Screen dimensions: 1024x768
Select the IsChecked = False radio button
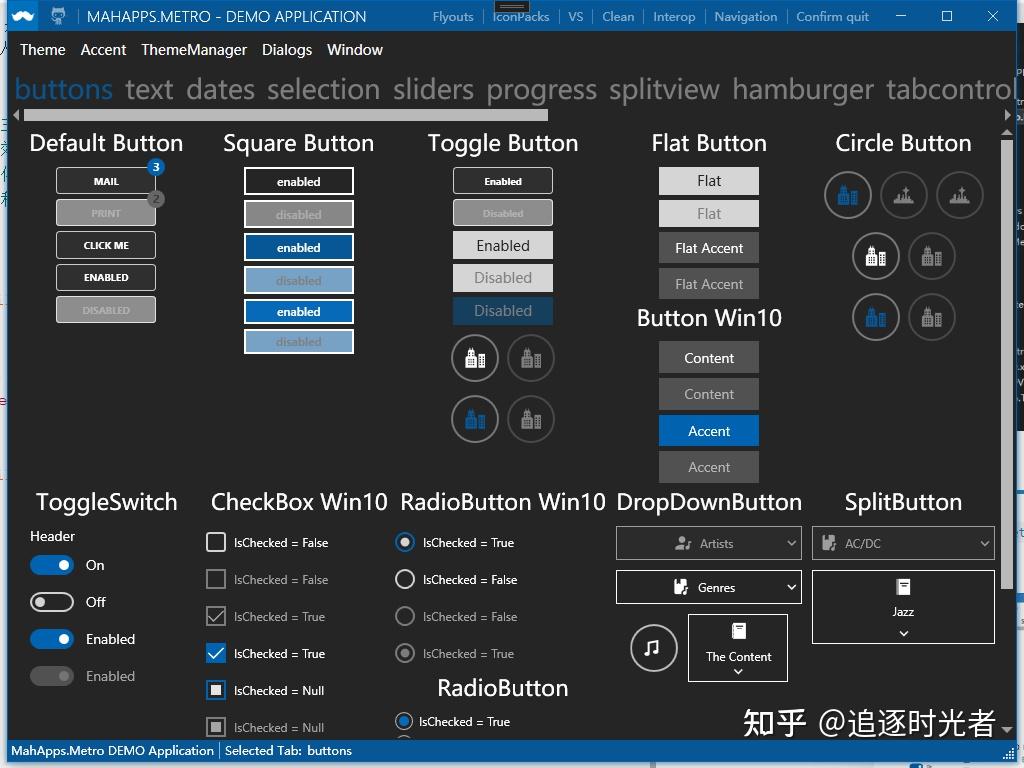[x=404, y=579]
